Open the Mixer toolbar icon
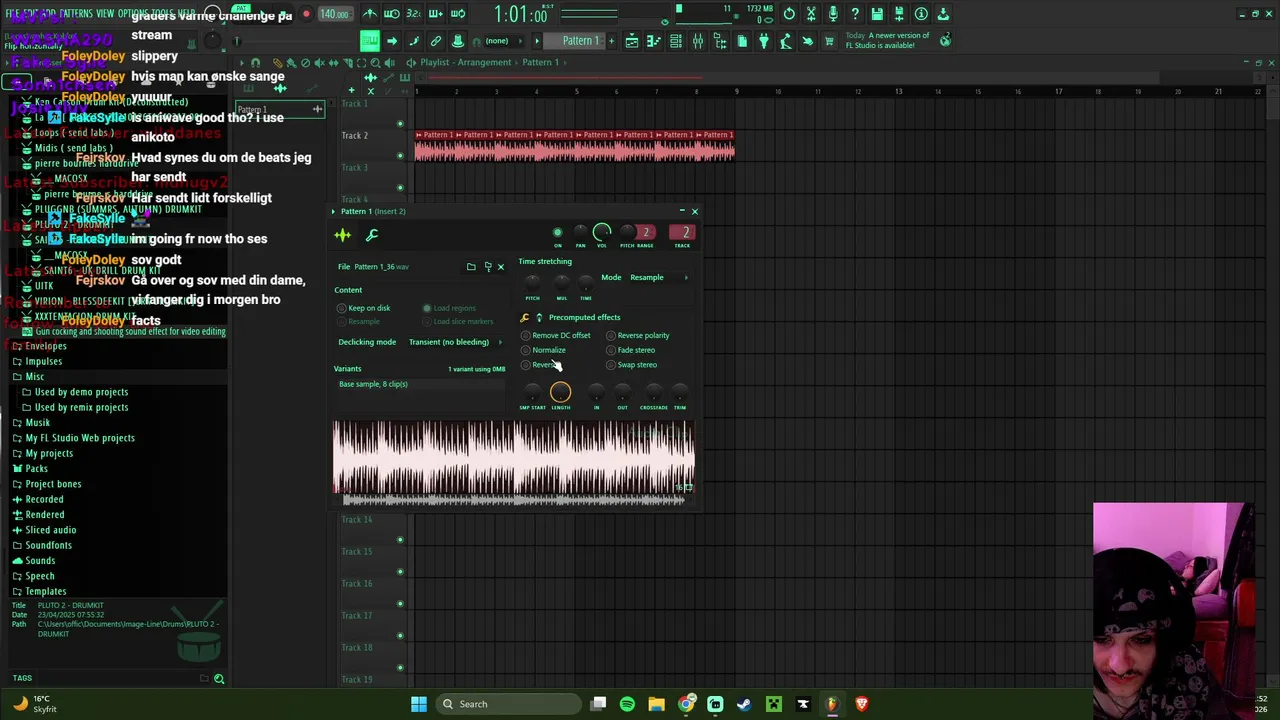This screenshot has width=1280, height=720. 698,41
